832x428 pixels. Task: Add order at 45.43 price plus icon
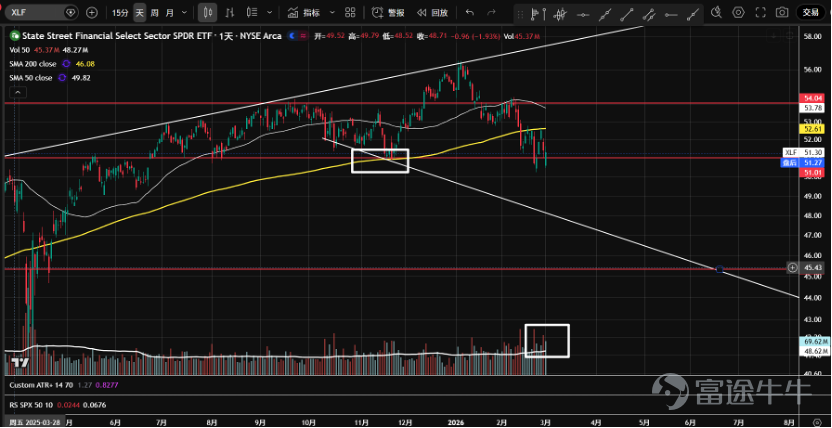coord(792,268)
